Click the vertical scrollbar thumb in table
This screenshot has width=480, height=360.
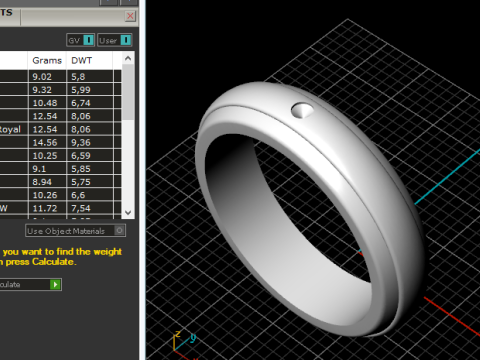(128, 92)
